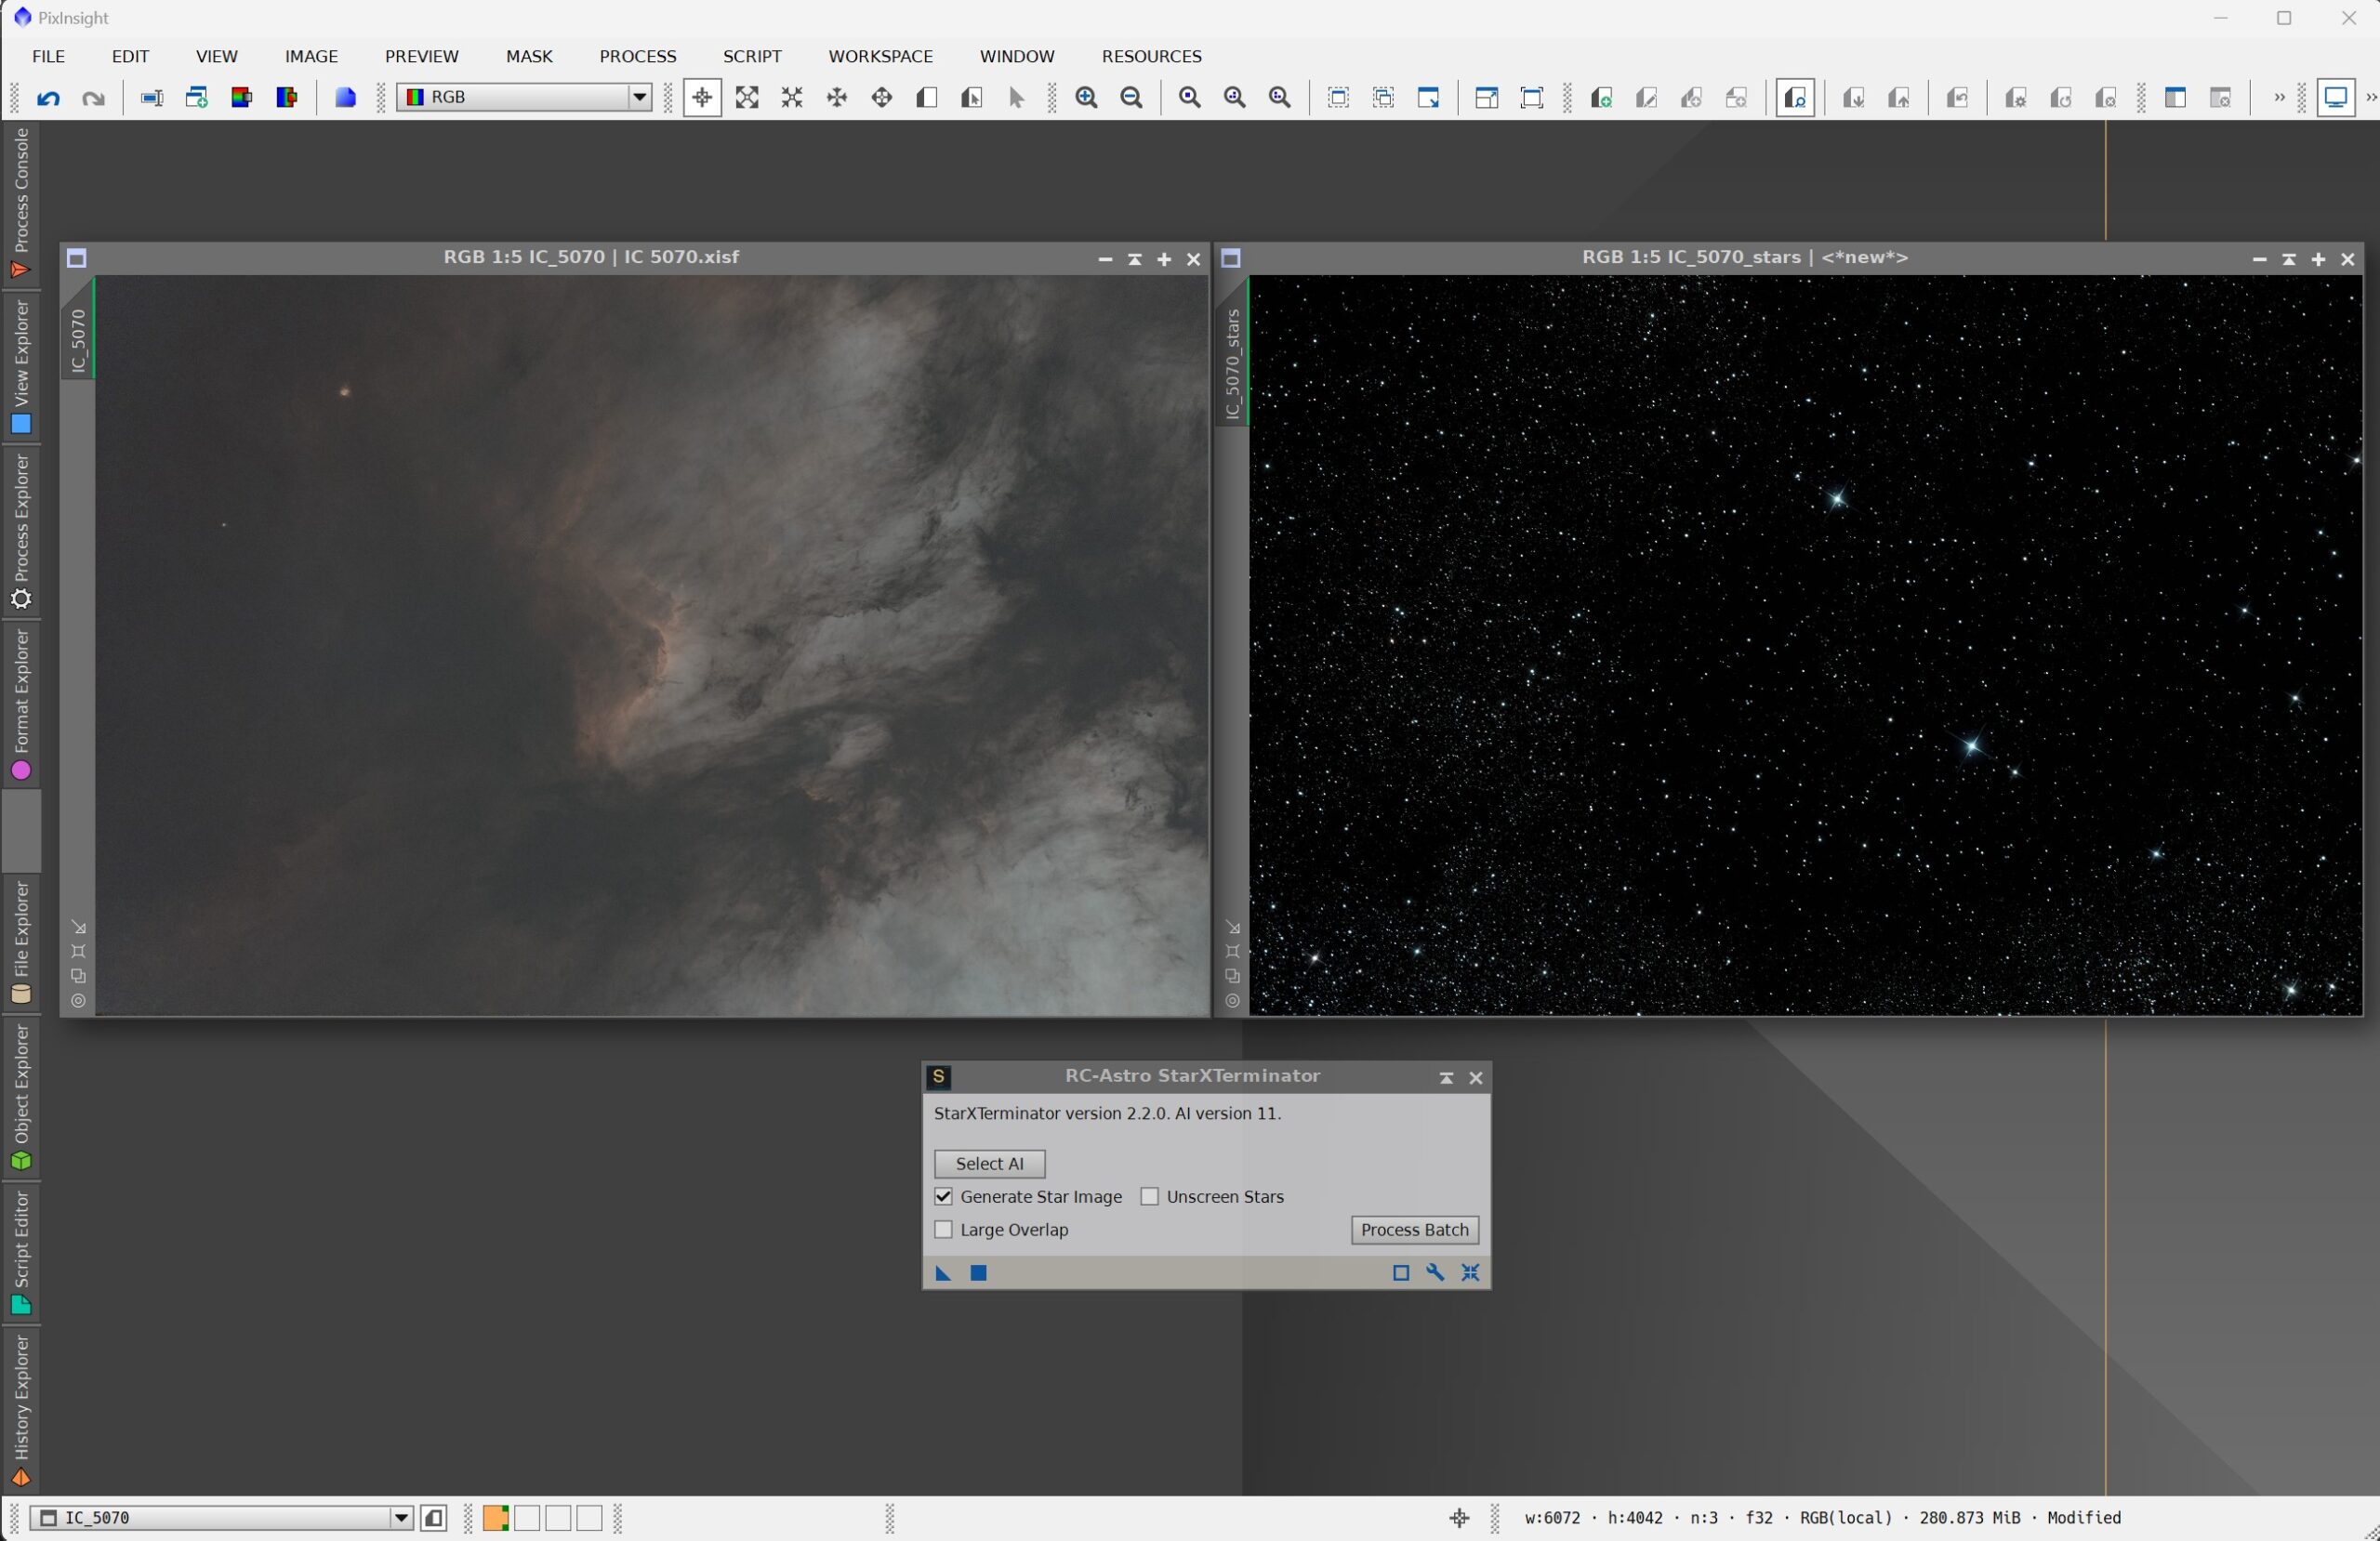Viewport: 2380px width, 1541px height.
Task: Click the Select AI button
Action: coord(990,1164)
